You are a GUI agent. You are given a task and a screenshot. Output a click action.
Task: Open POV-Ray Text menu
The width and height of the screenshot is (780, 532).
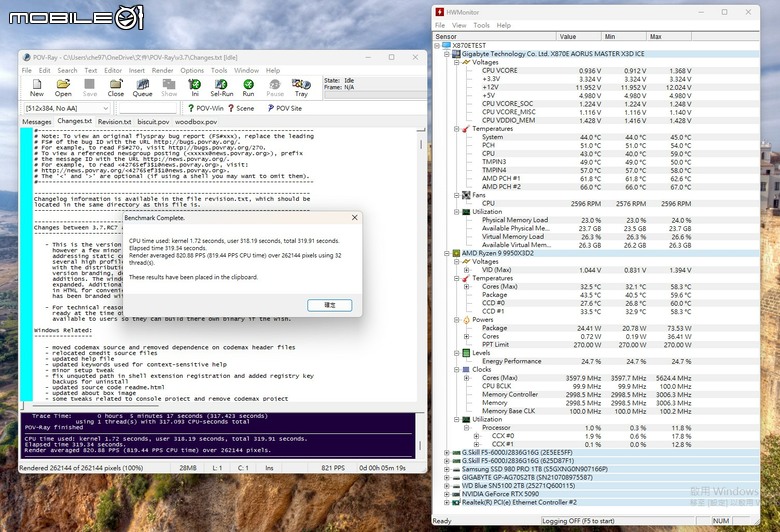(91, 70)
